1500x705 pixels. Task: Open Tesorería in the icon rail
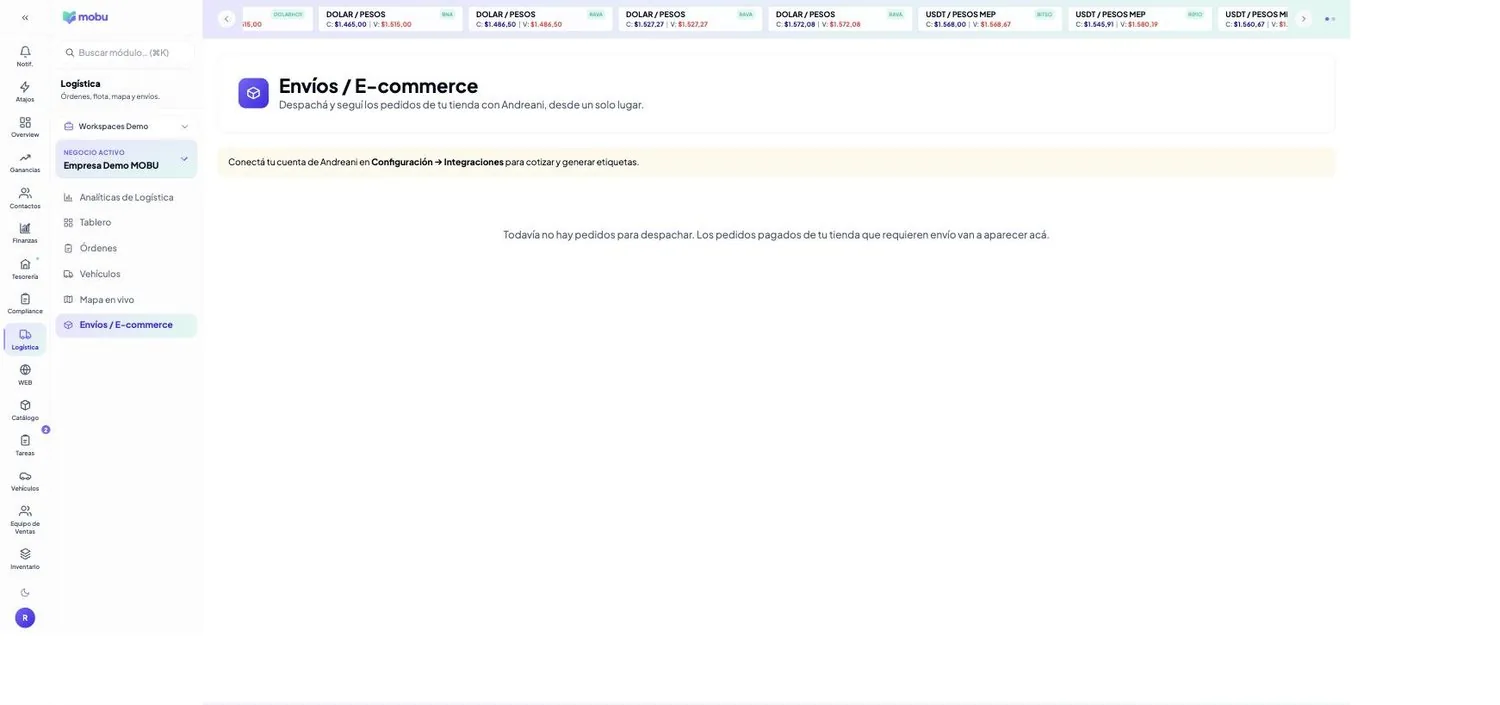pyautogui.click(x=25, y=269)
